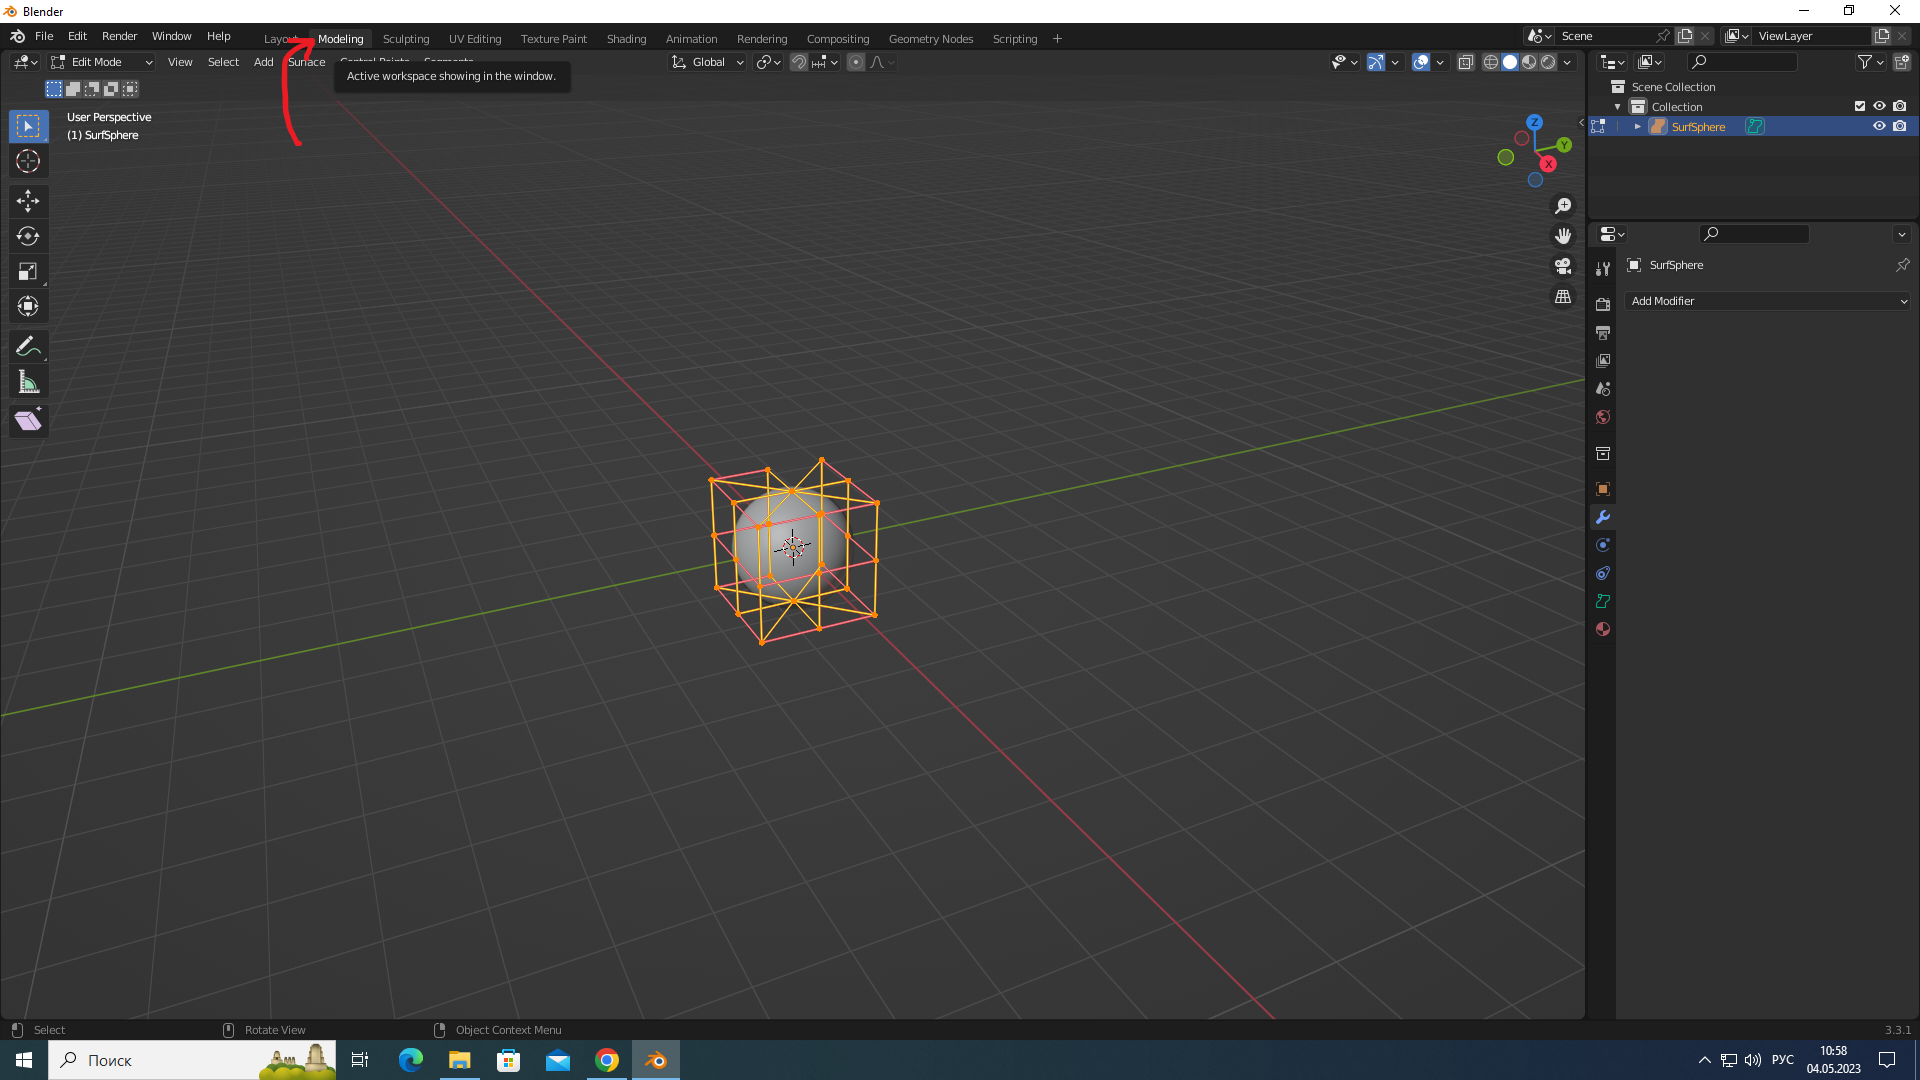Open the View Layer properties tab
Viewport: 1920px width, 1080px height.
pos(1603,360)
